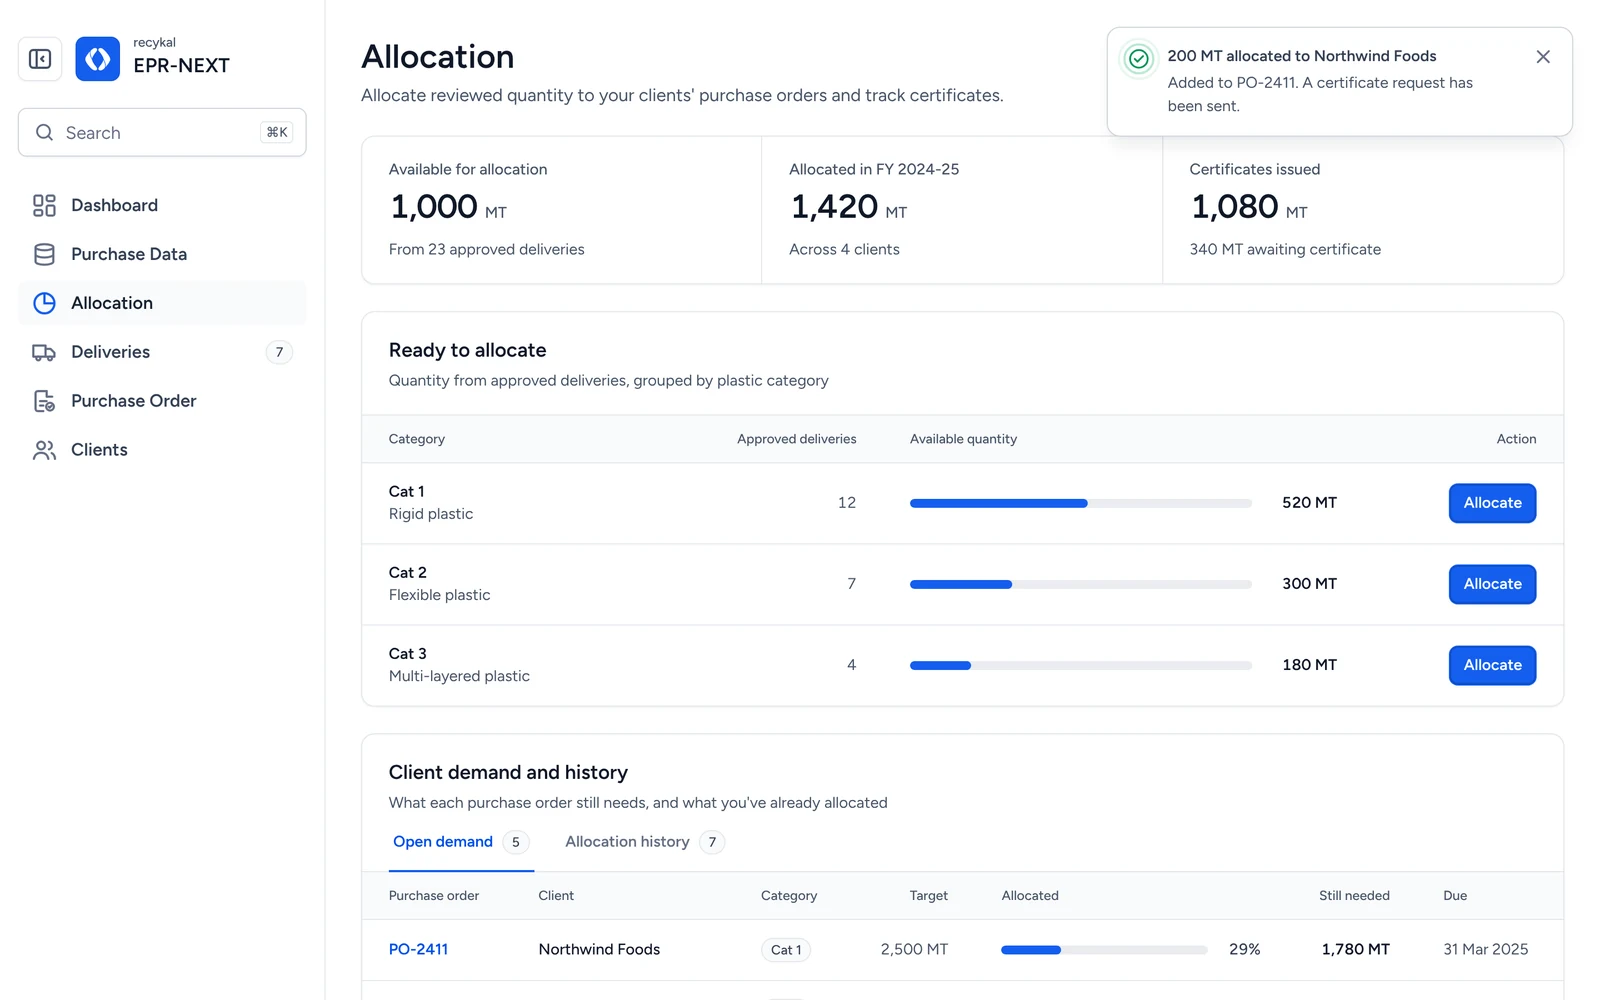Viewport: 1600px width, 1000px height.
Task: Open the Clients page
Action: coord(162,450)
